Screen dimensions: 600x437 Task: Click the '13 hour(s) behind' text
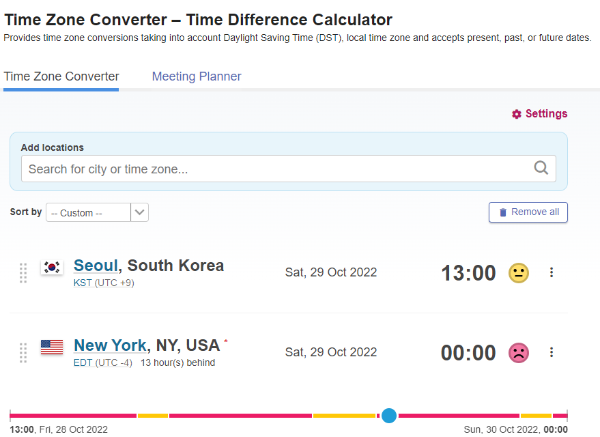pyautogui.click(x=178, y=363)
